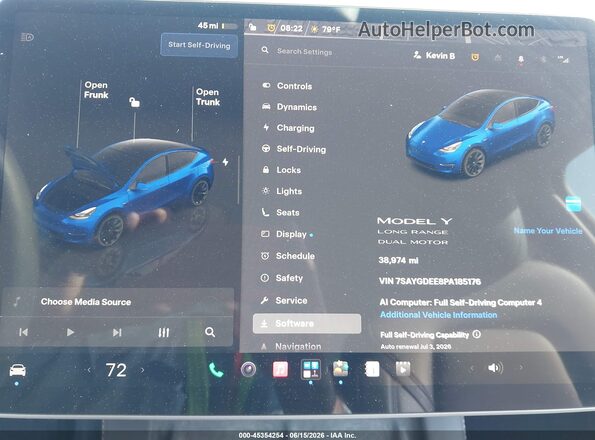The width and height of the screenshot is (595, 440).
Task: Tap the blue card icon above Name Your Vehicle
Action: (x=573, y=204)
